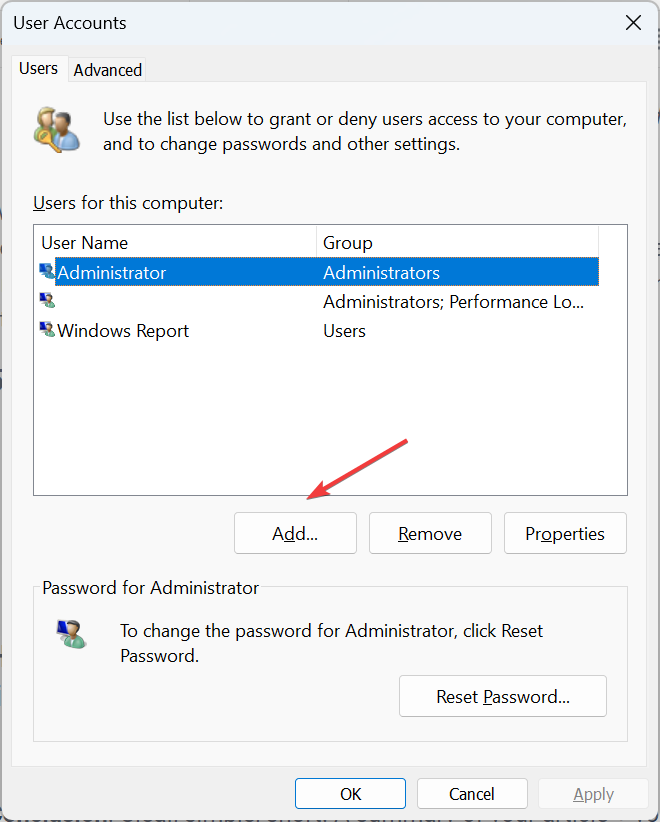The width and height of the screenshot is (660, 822).
Task: Remove the selected user account
Action: pyautogui.click(x=430, y=534)
